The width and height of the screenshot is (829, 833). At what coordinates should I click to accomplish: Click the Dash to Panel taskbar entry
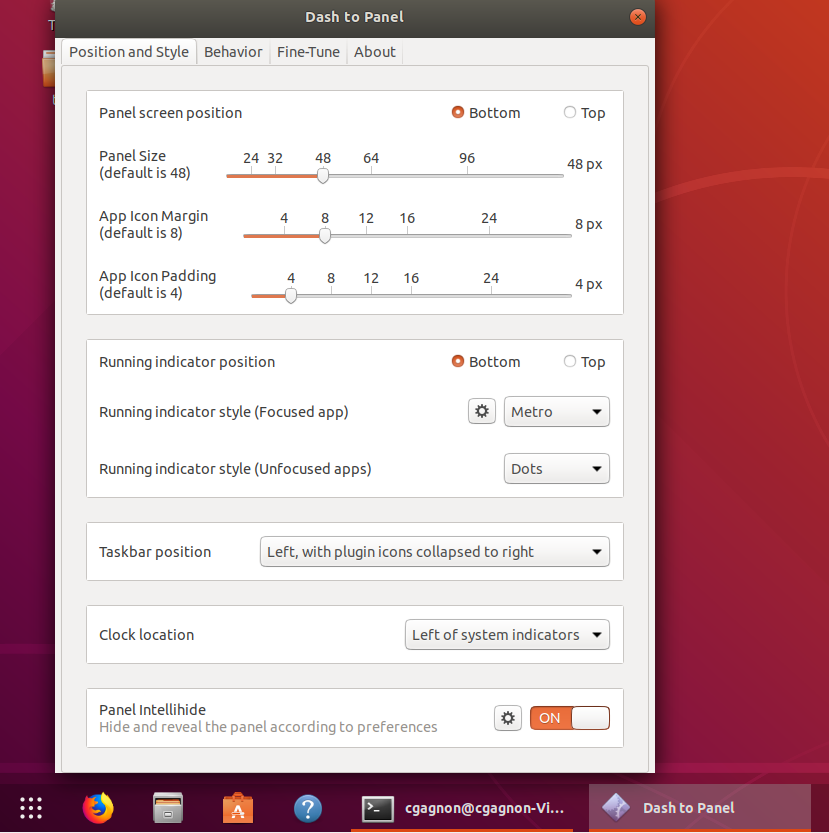[699, 808]
